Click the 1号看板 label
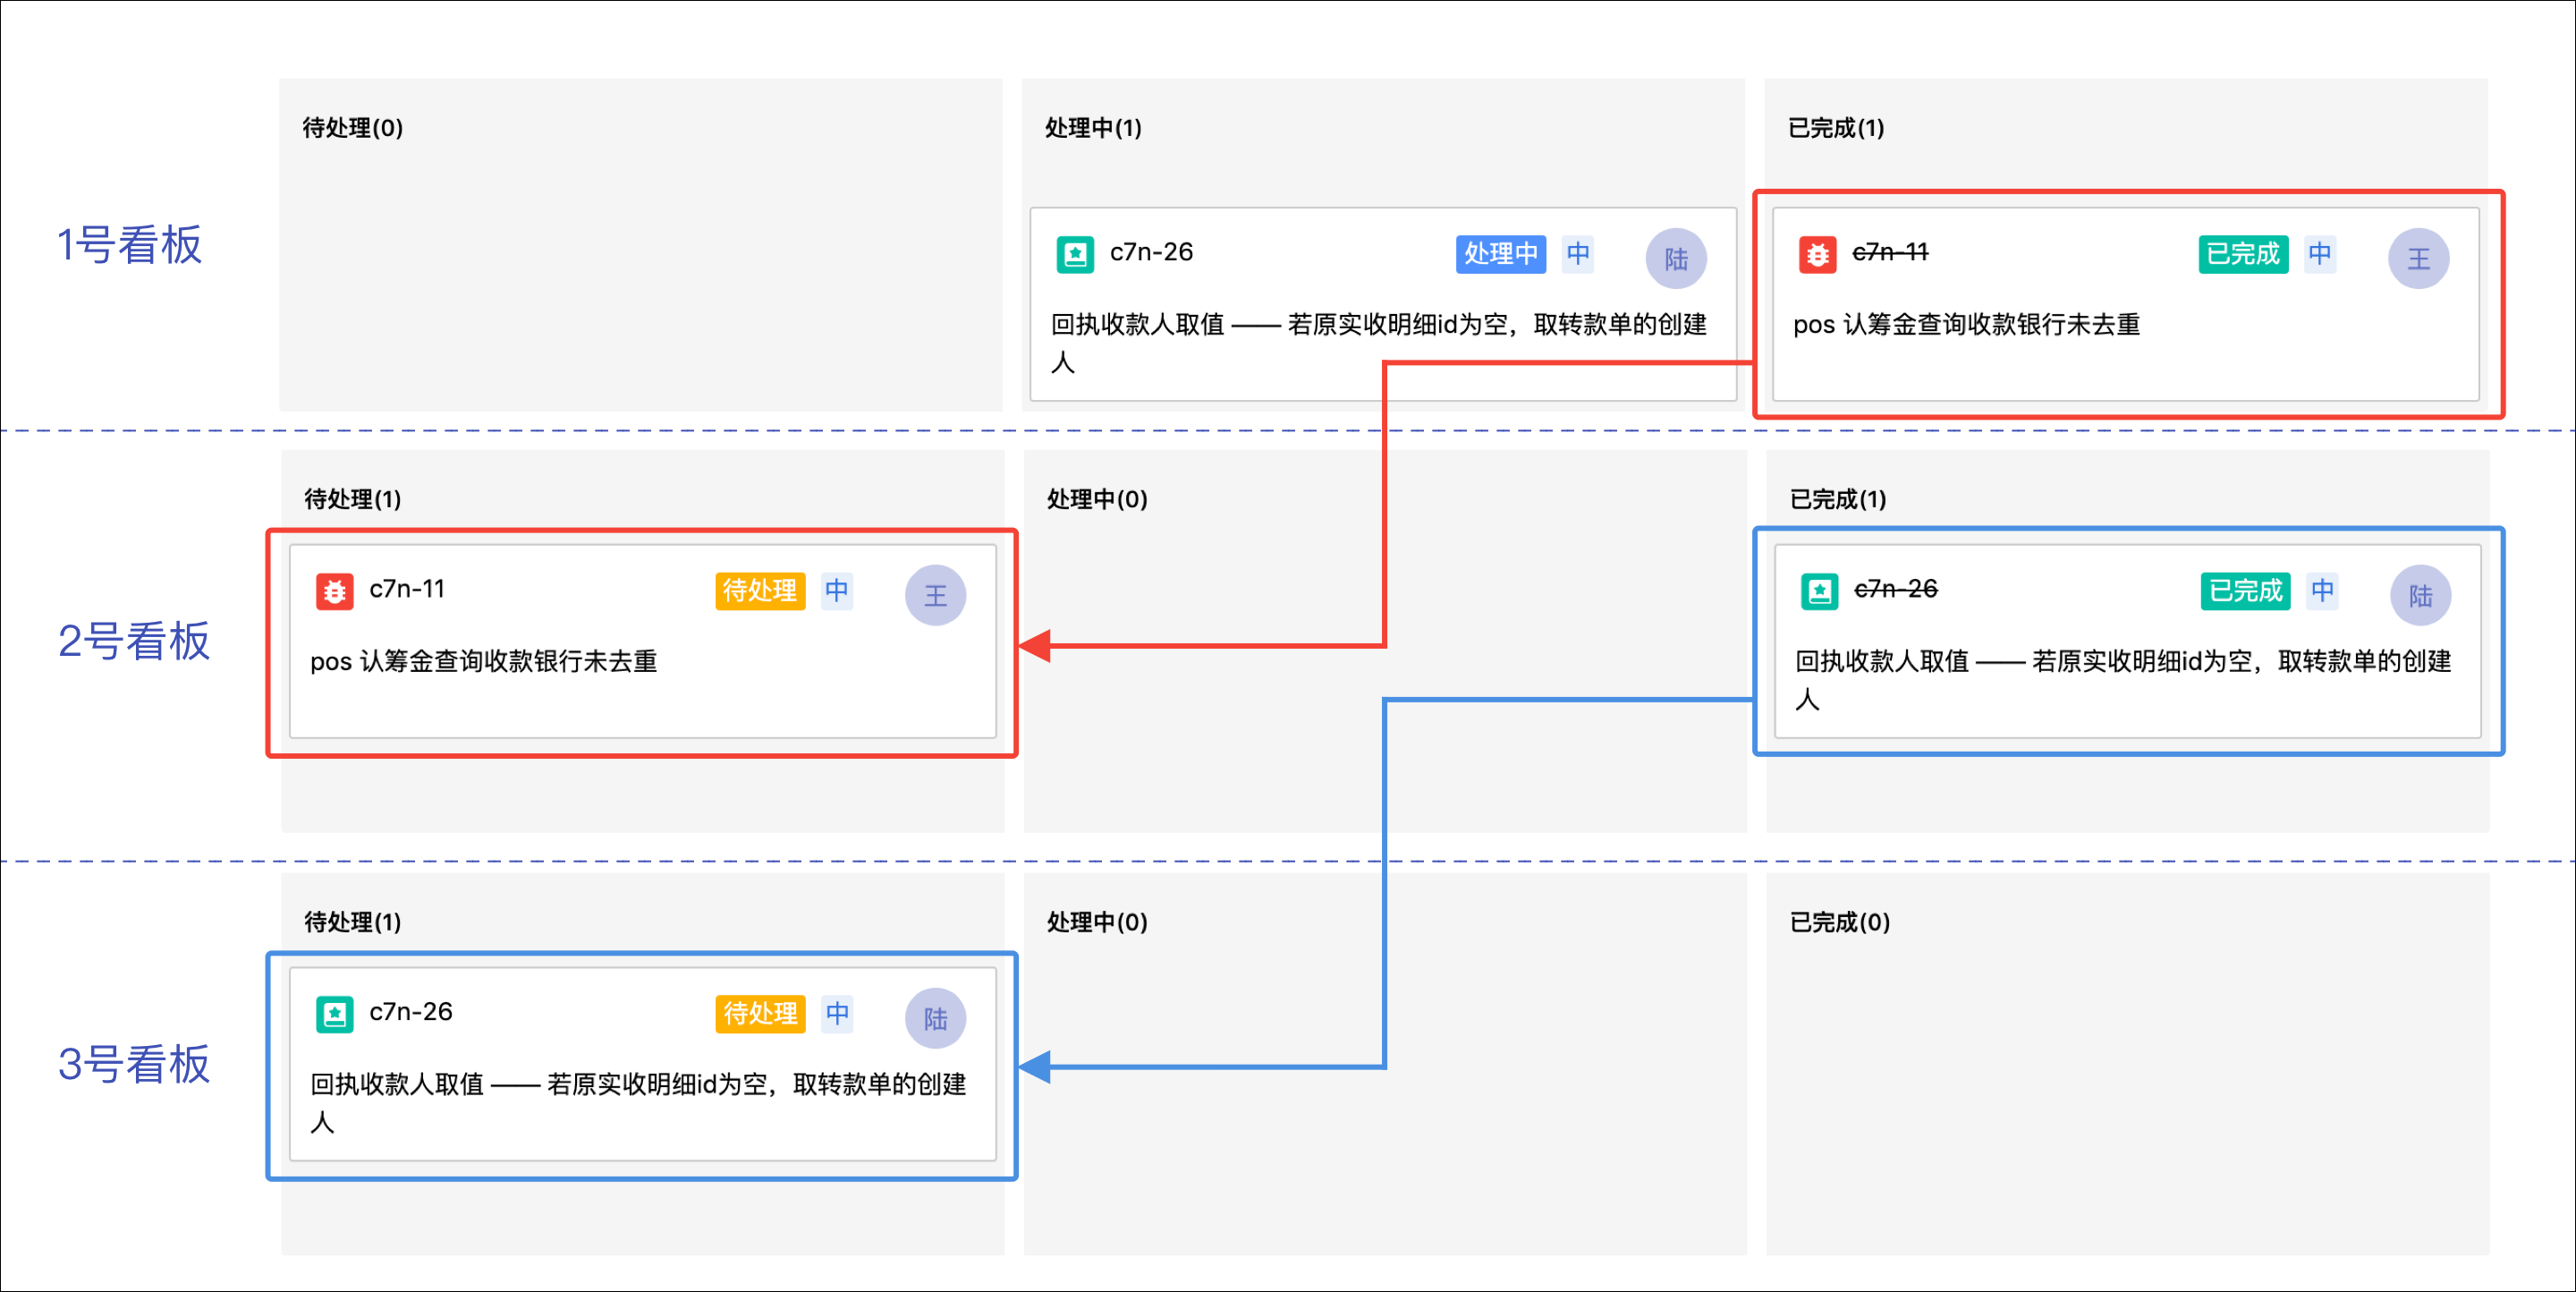Screen dimensions: 2576x1292 pyautogui.click(x=129, y=245)
